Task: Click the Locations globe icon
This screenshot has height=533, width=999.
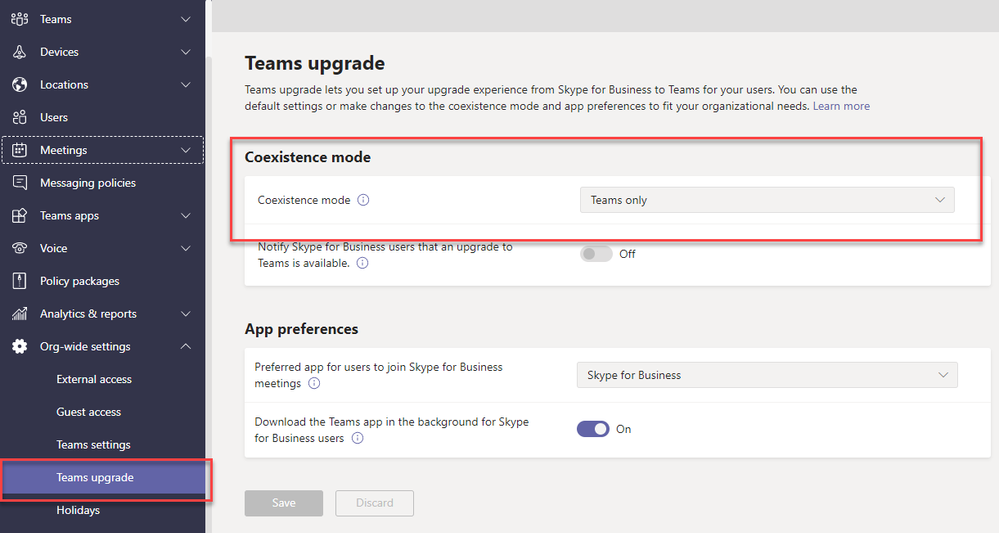Action: [20, 85]
